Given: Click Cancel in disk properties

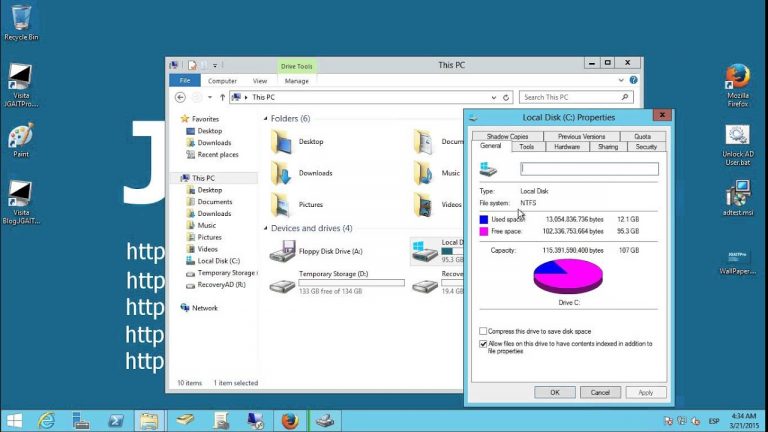Looking at the screenshot, I should point(600,392).
